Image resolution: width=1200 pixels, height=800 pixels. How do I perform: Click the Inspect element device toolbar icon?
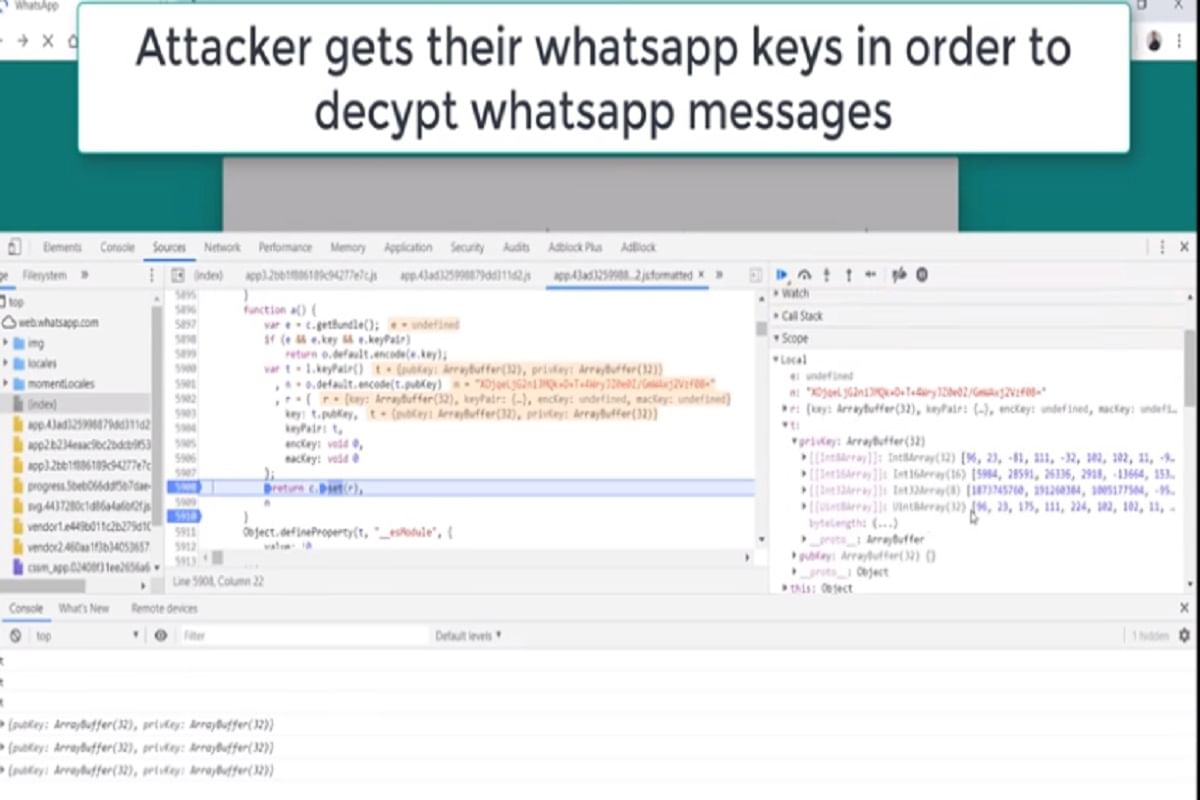coord(13,247)
